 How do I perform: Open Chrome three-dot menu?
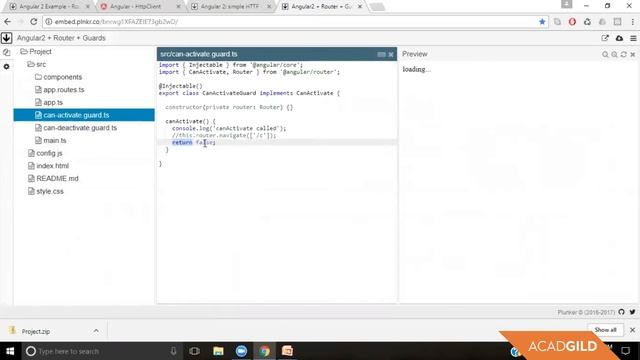633,22
